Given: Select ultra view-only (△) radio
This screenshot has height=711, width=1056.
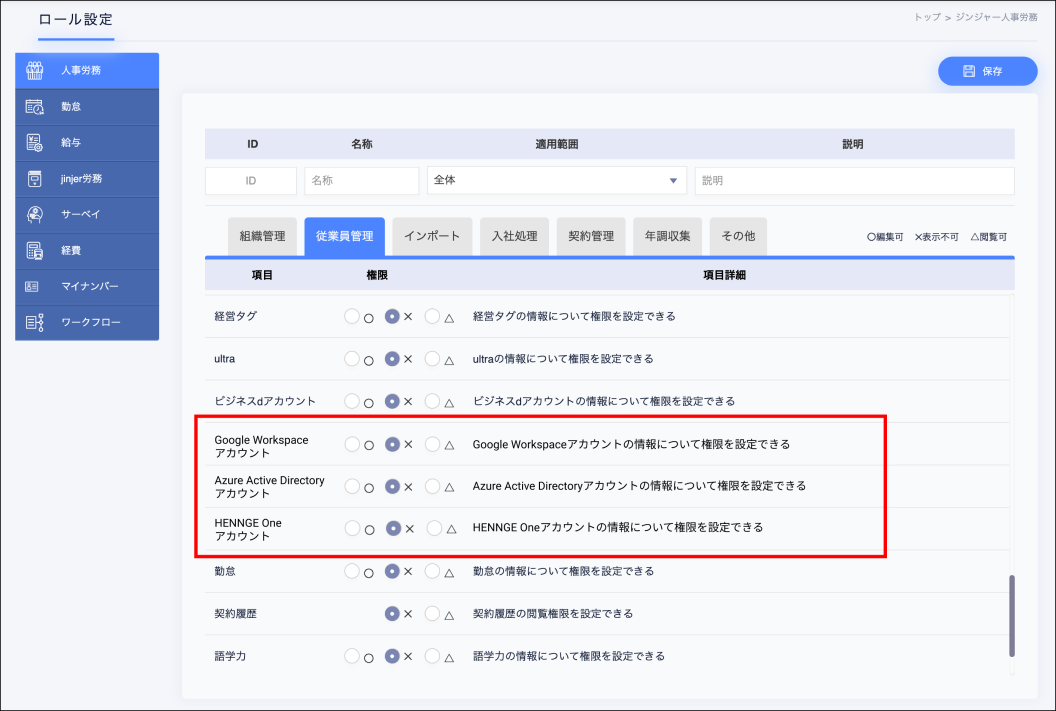Looking at the screenshot, I should pyautogui.click(x=432, y=359).
